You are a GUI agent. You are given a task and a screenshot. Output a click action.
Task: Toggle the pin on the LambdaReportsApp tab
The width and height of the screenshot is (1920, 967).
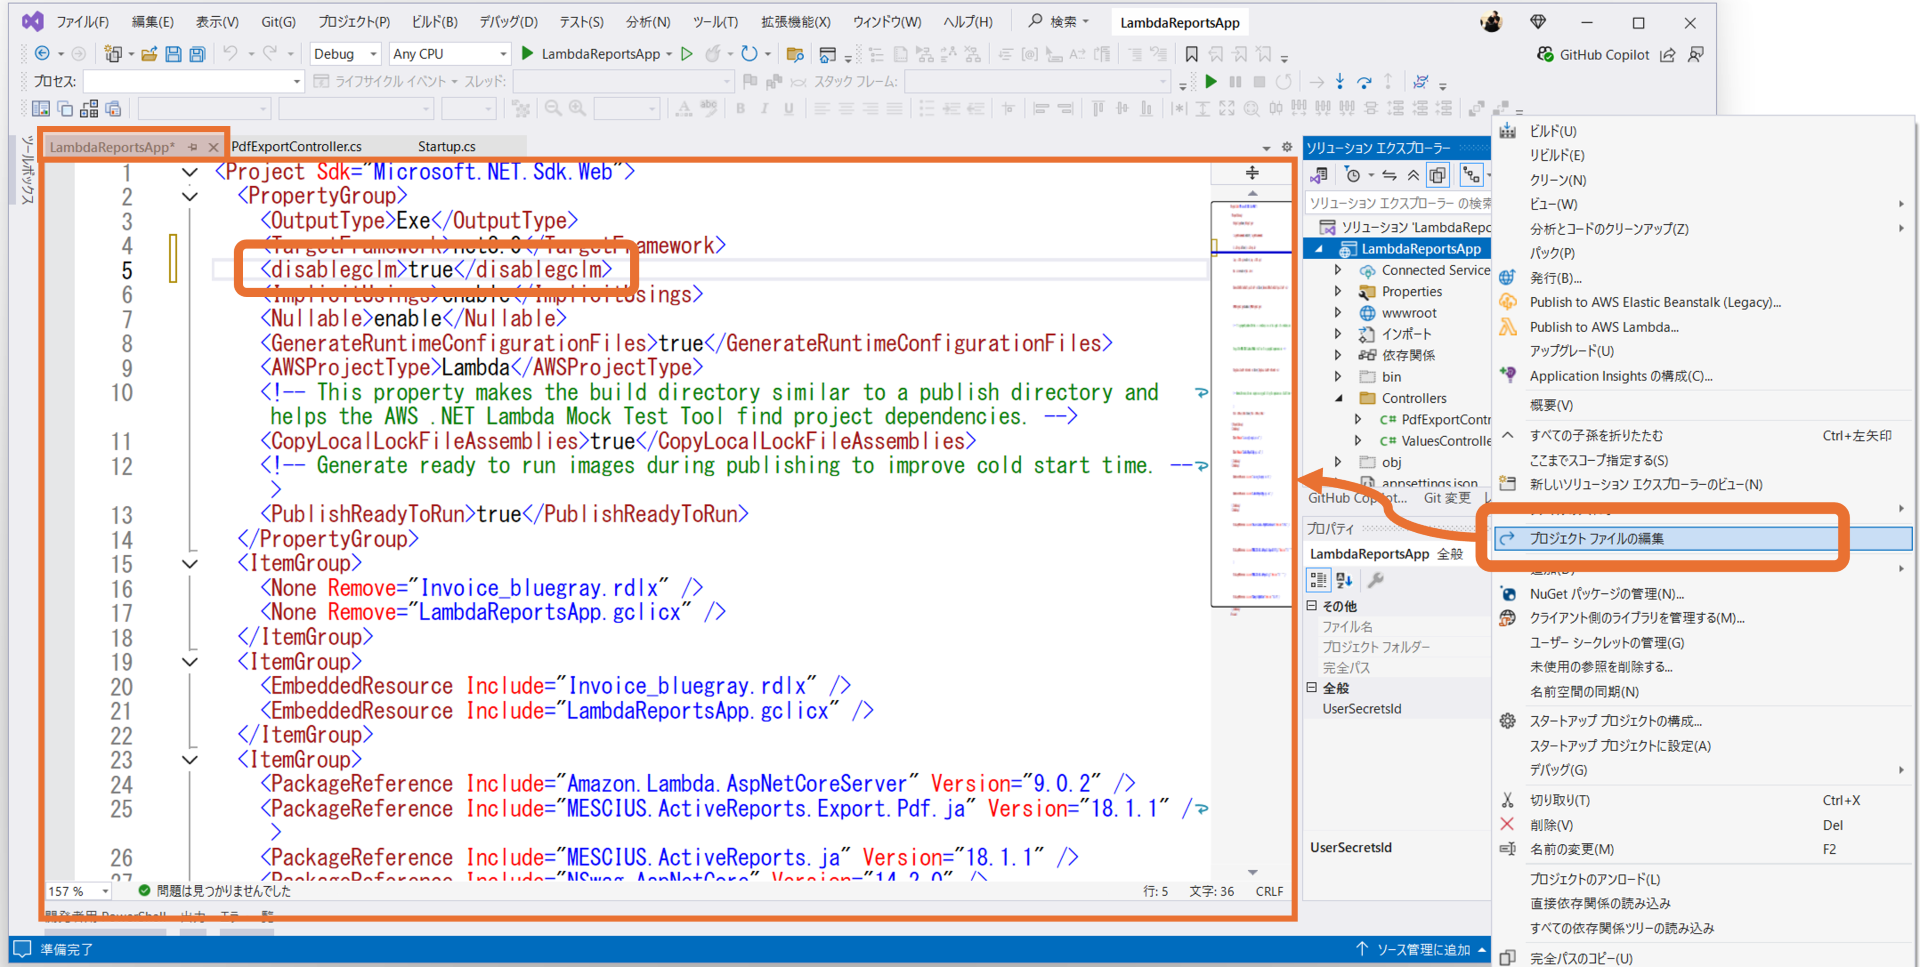(192, 147)
